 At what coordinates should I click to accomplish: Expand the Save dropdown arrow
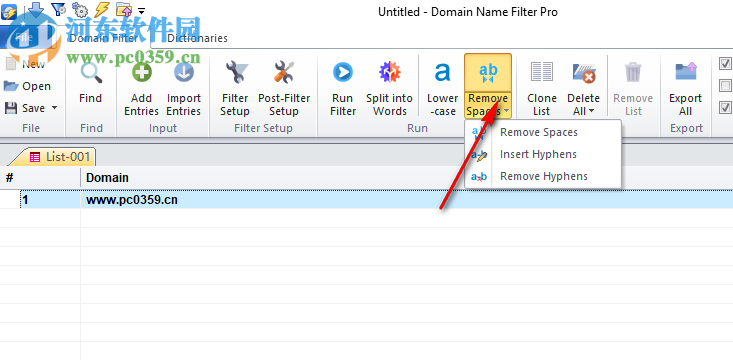click(54, 108)
